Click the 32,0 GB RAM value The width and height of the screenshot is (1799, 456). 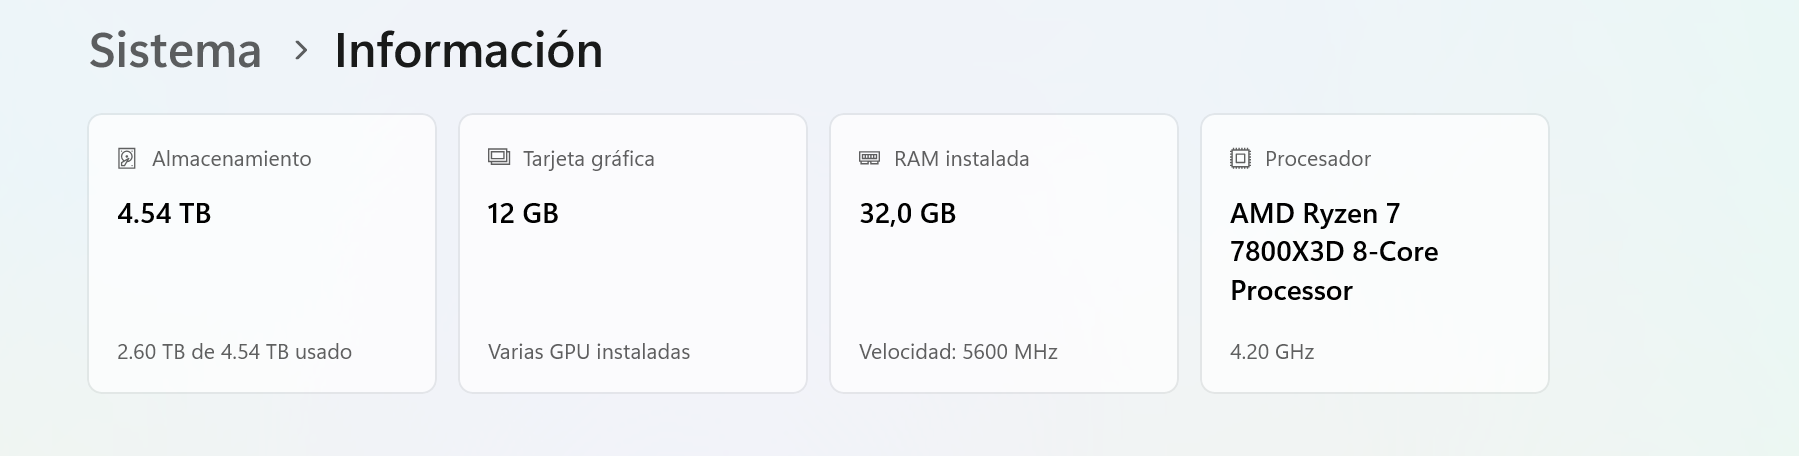click(907, 213)
